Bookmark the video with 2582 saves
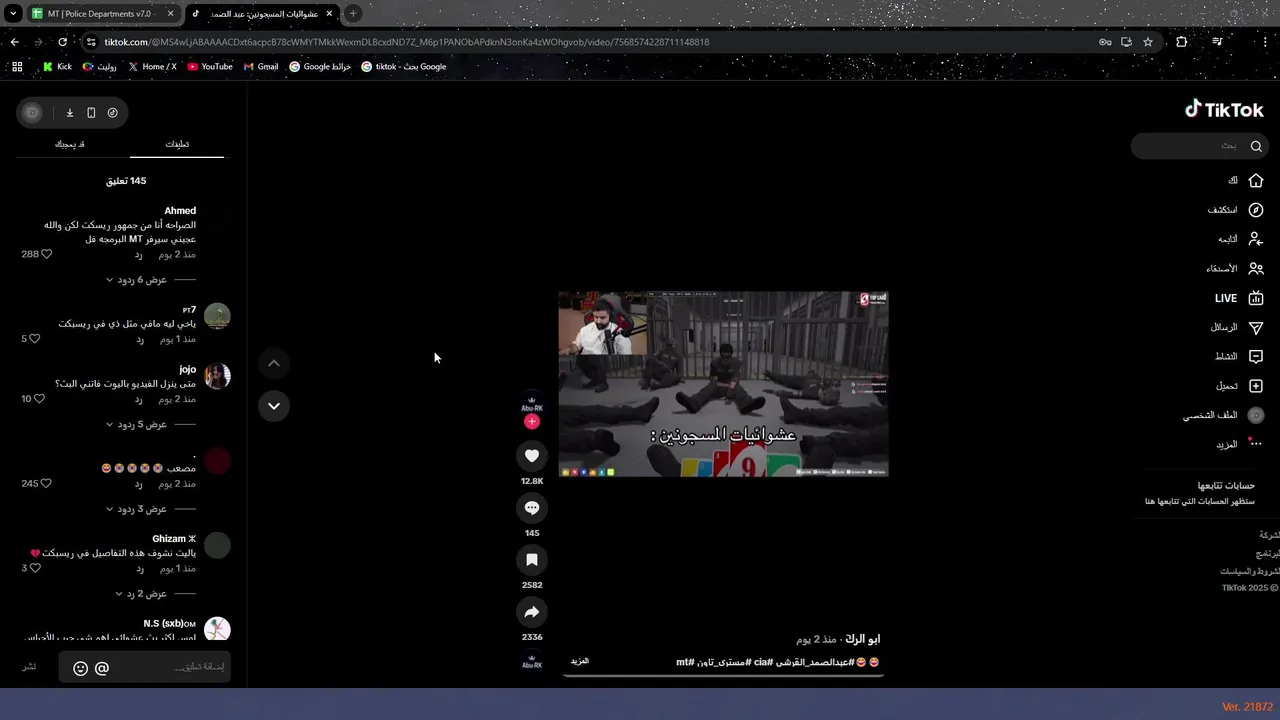1280x720 pixels. click(x=532, y=560)
